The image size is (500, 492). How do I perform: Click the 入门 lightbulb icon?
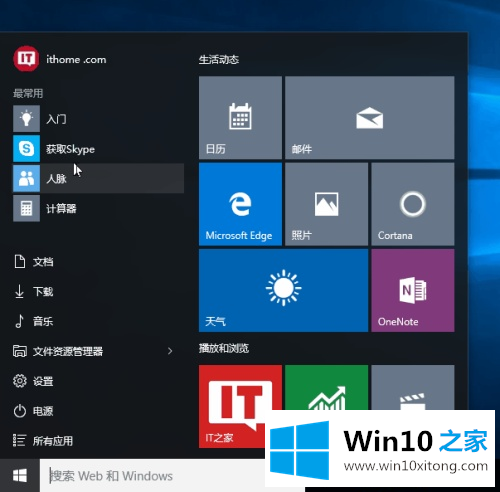click(26, 119)
